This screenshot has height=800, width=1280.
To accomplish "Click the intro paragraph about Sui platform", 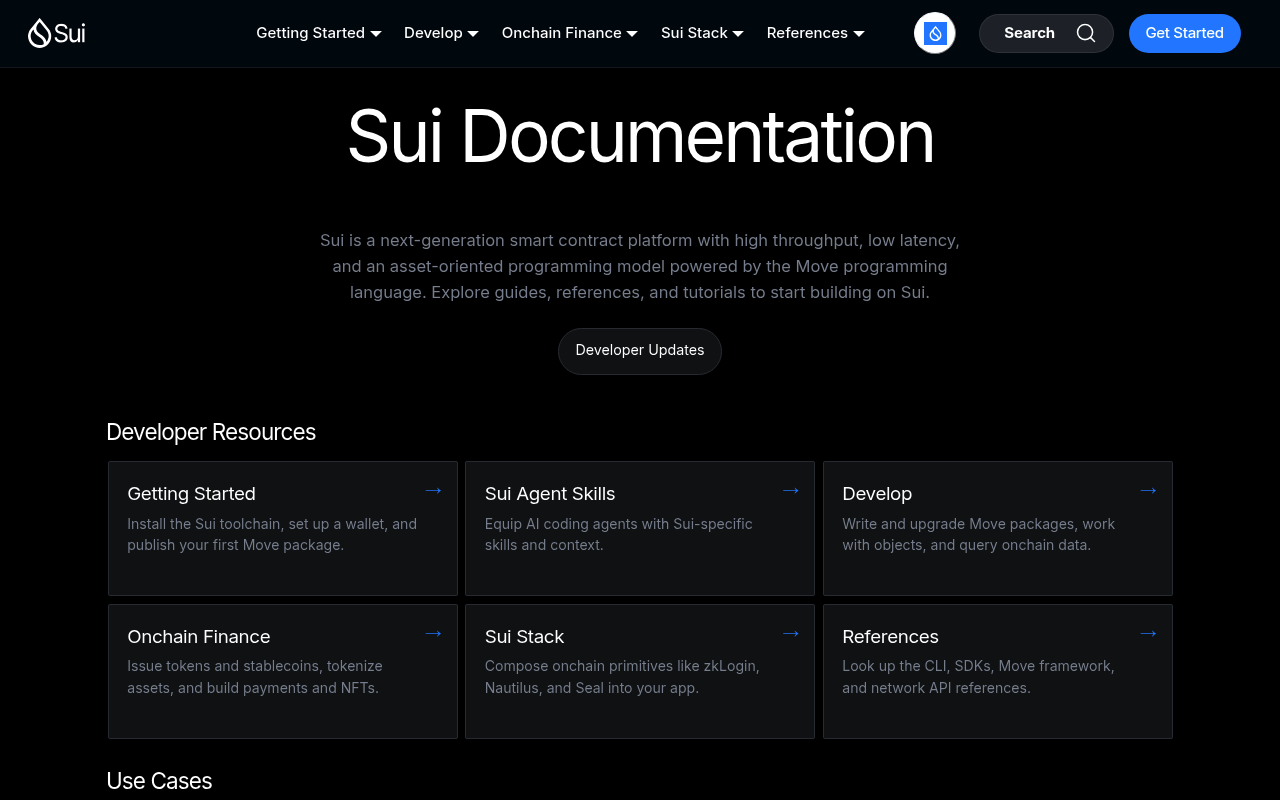I will tap(640, 267).
